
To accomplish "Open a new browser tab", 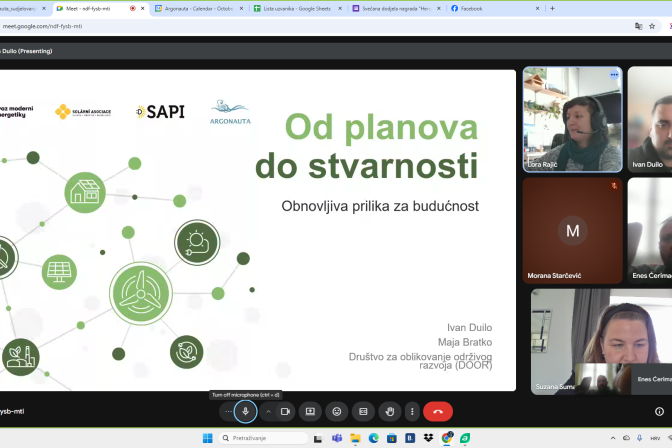I will (x=552, y=9).
